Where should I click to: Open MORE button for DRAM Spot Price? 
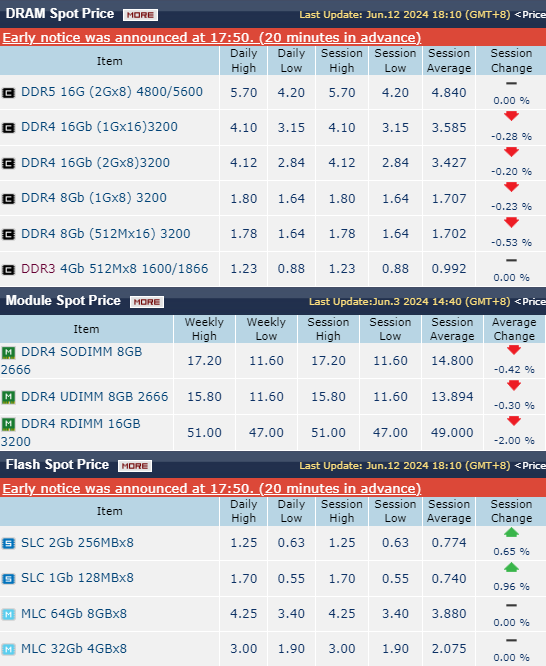(140, 15)
